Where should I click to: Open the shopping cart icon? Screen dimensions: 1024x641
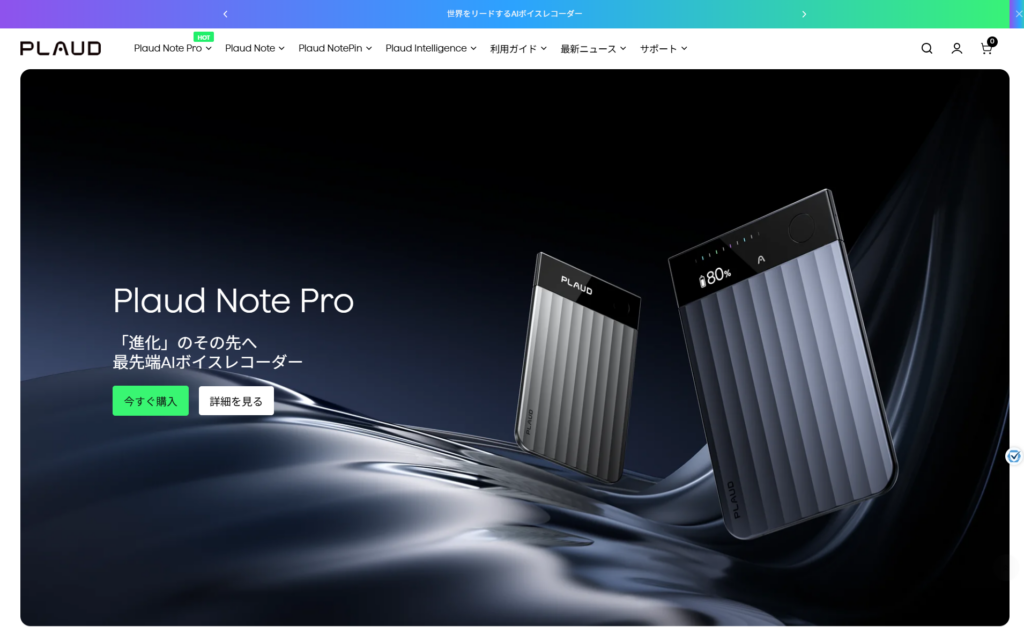click(987, 47)
